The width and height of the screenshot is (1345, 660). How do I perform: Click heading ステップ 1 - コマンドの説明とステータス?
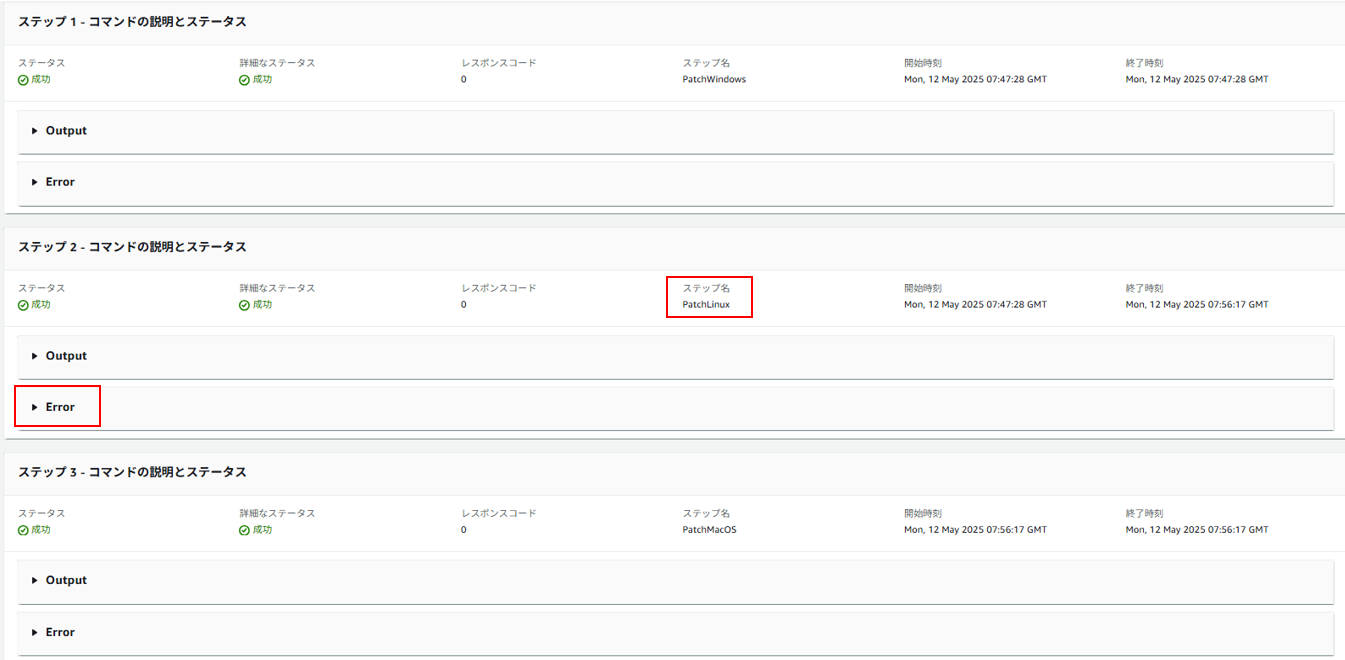coord(132,22)
